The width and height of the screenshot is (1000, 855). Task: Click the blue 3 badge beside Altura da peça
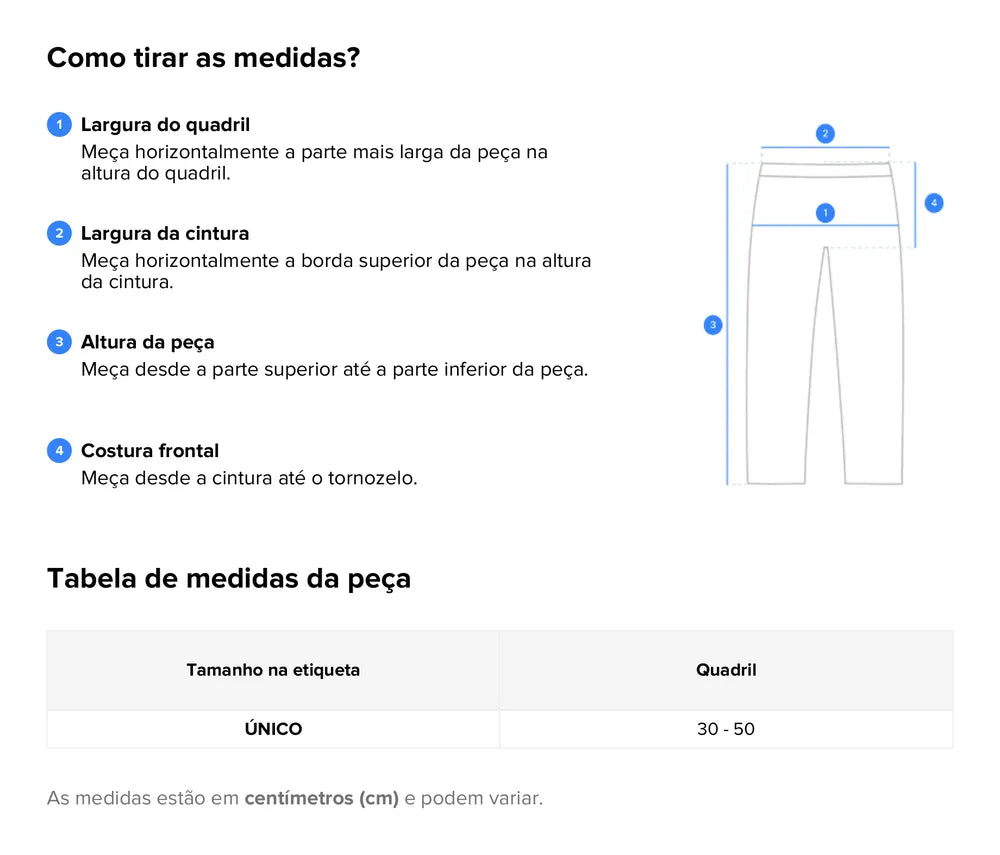[59, 342]
